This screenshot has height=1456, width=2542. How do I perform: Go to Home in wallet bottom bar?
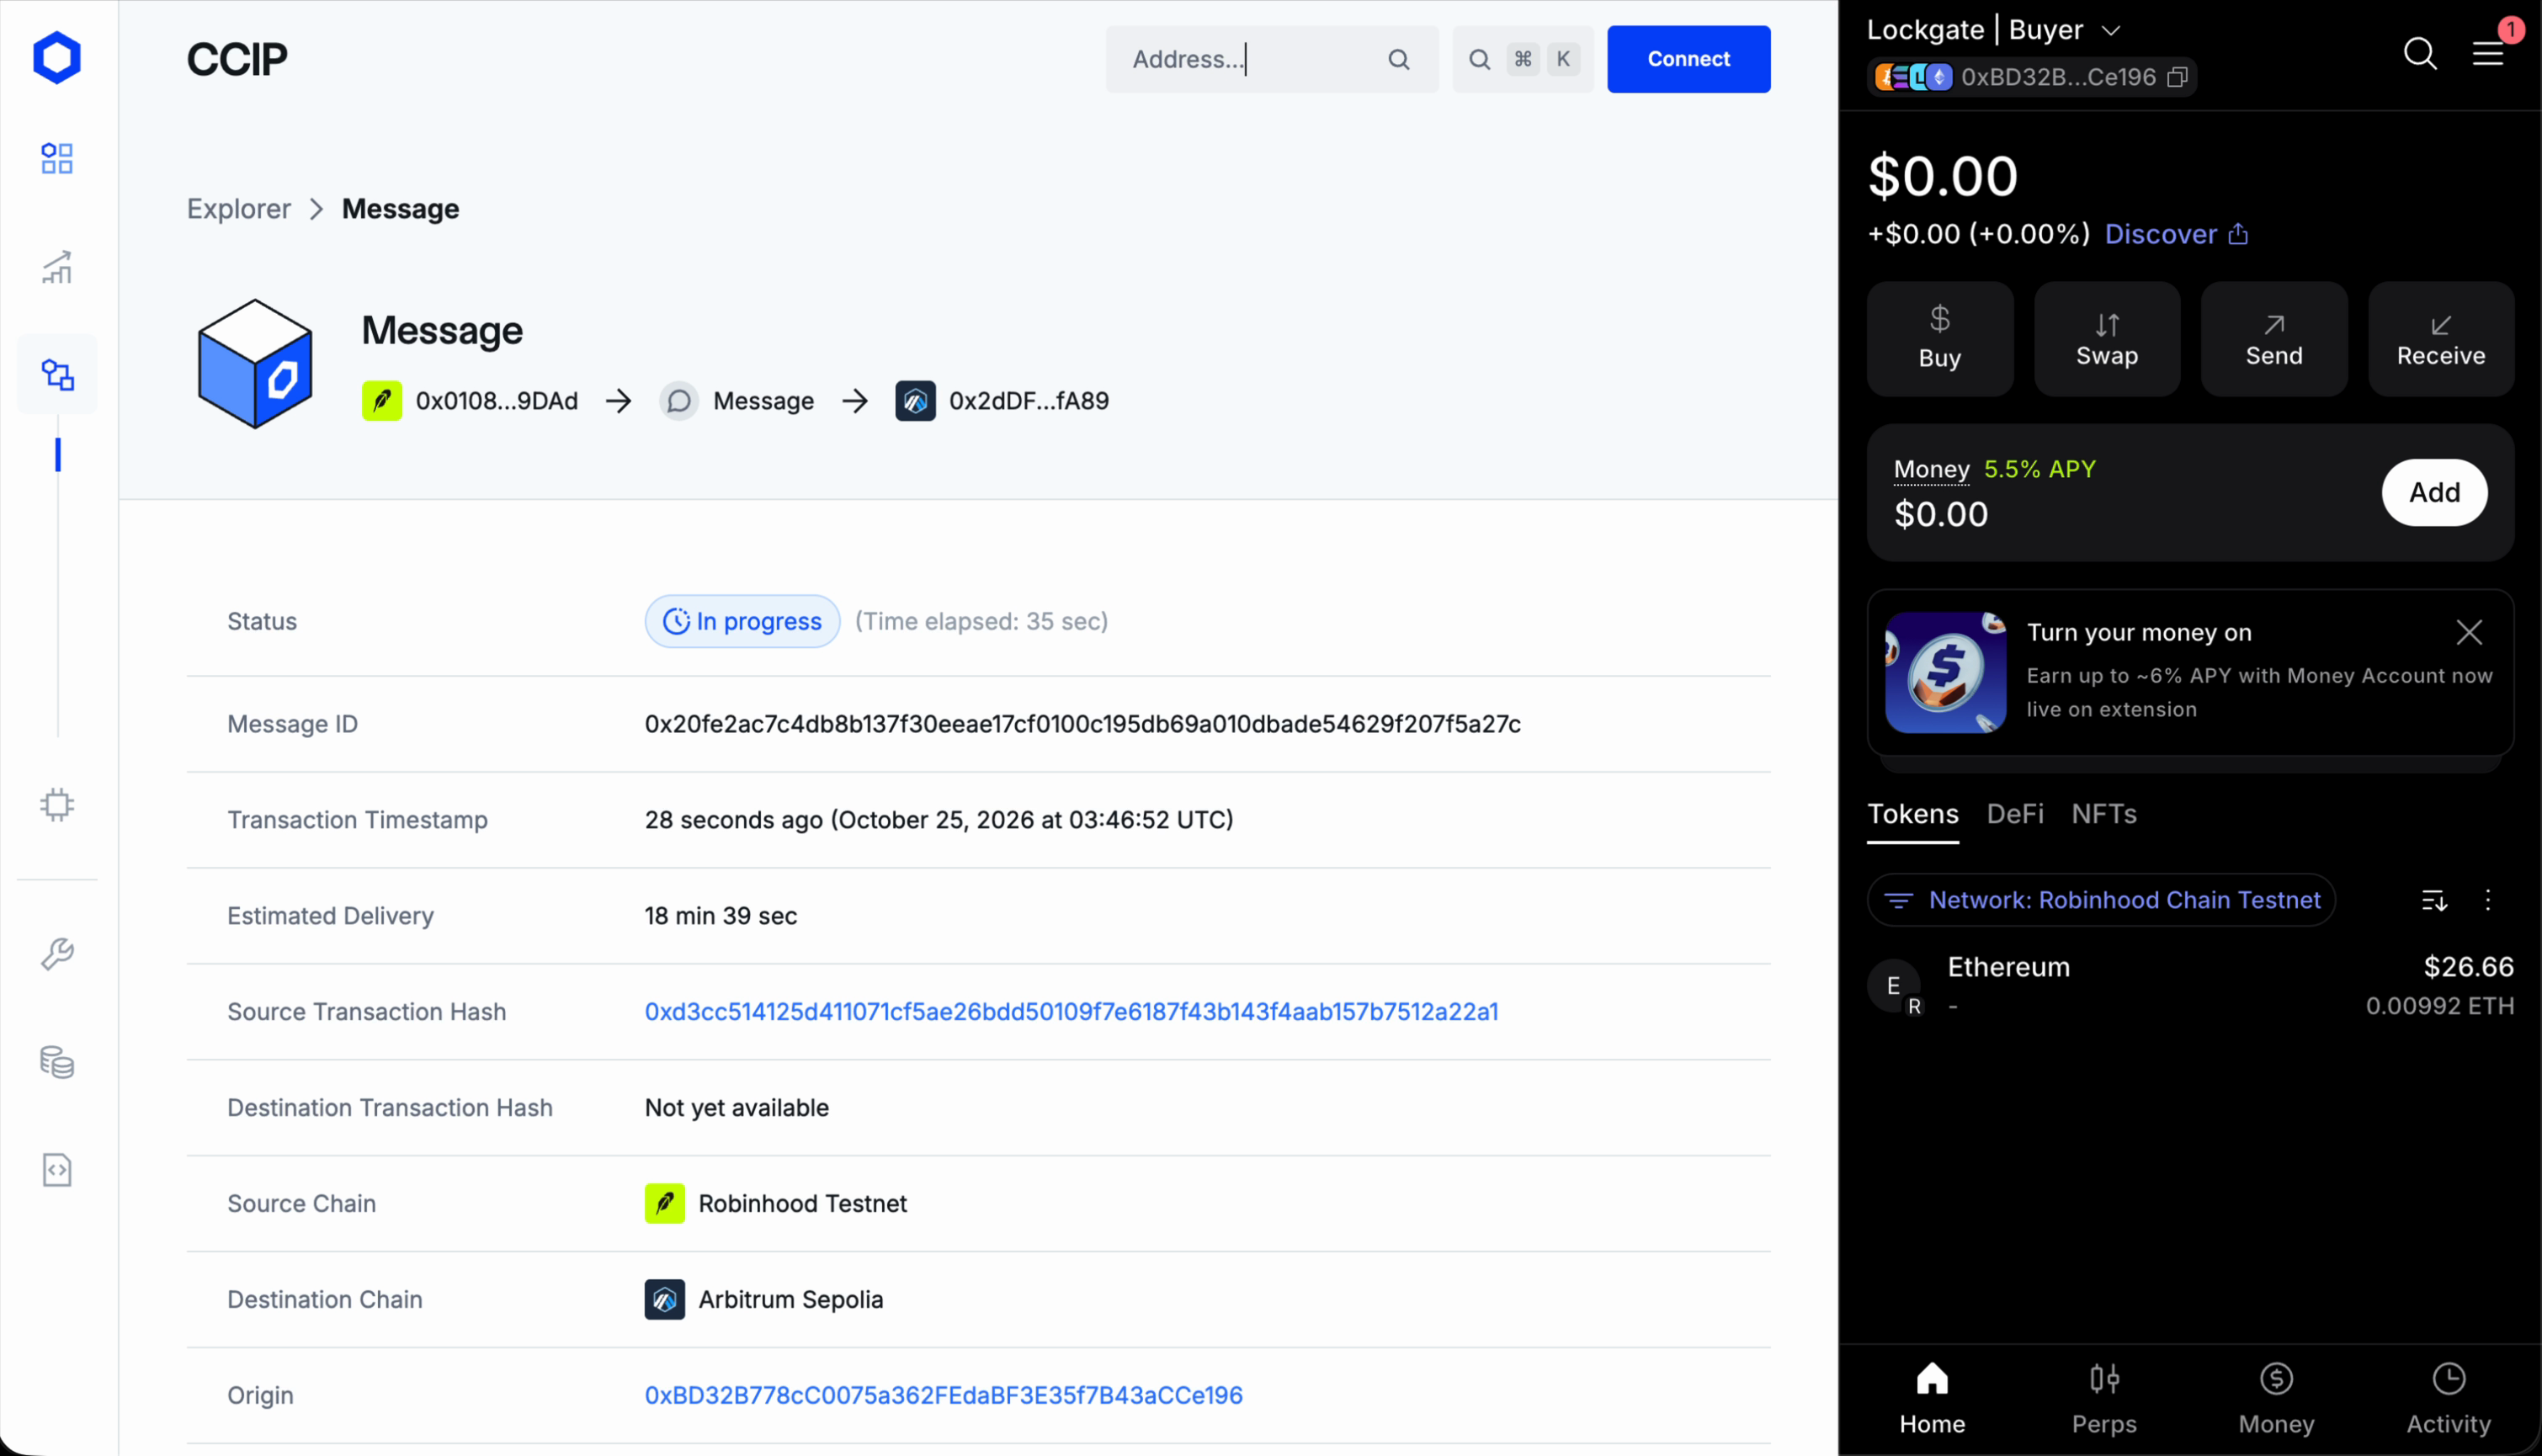pos(1932,1400)
